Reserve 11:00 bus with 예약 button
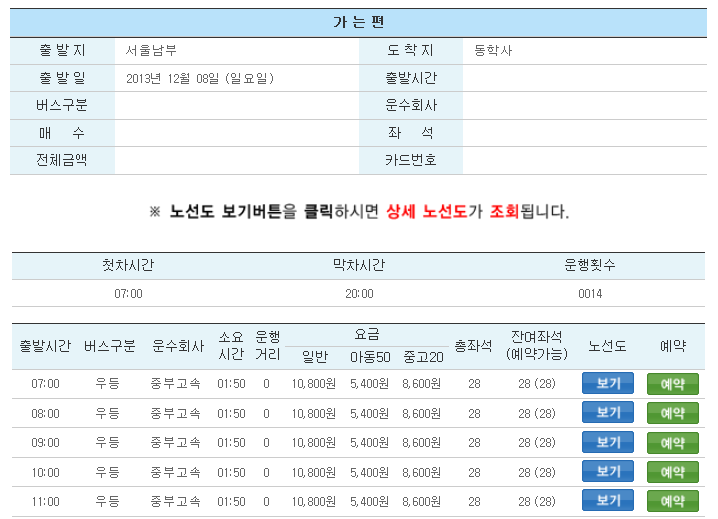 (x=673, y=501)
